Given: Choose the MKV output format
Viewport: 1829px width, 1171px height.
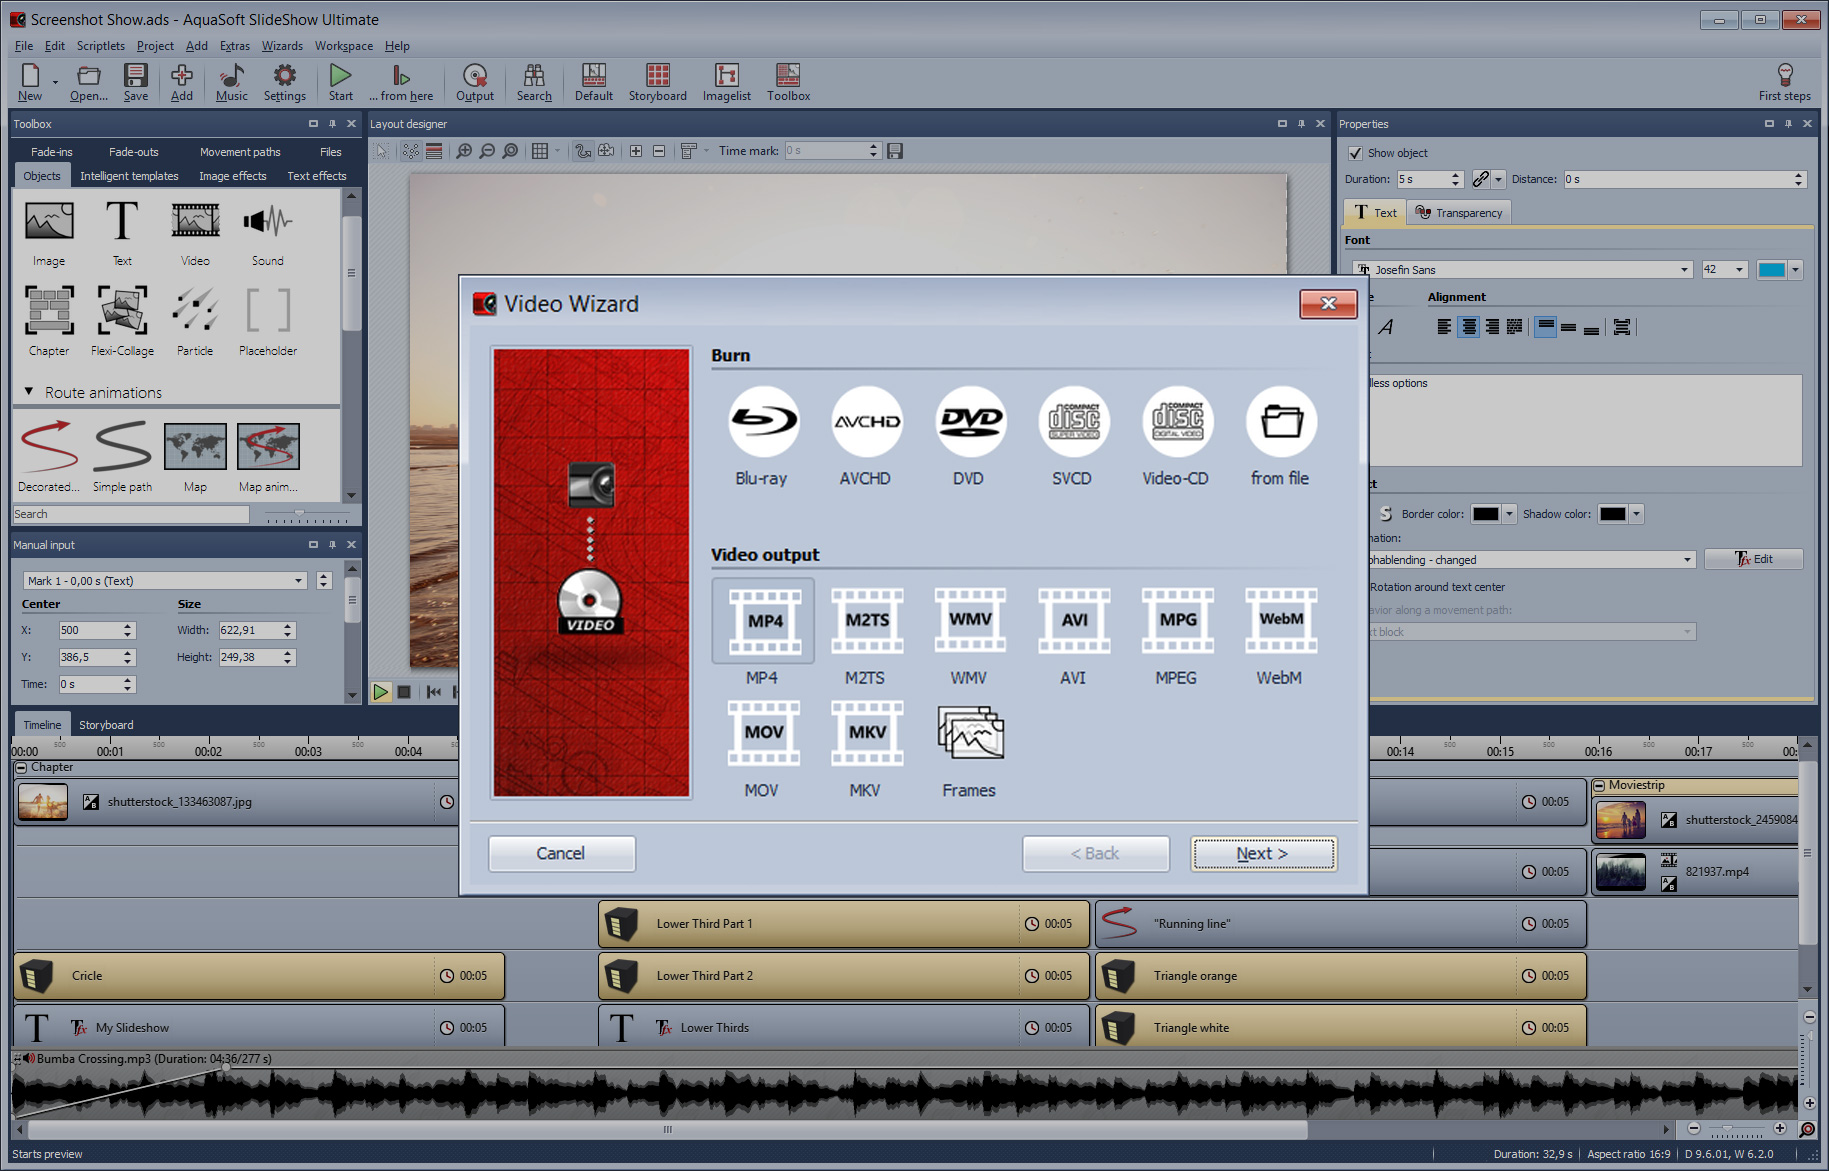Looking at the screenshot, I should 866,733.
